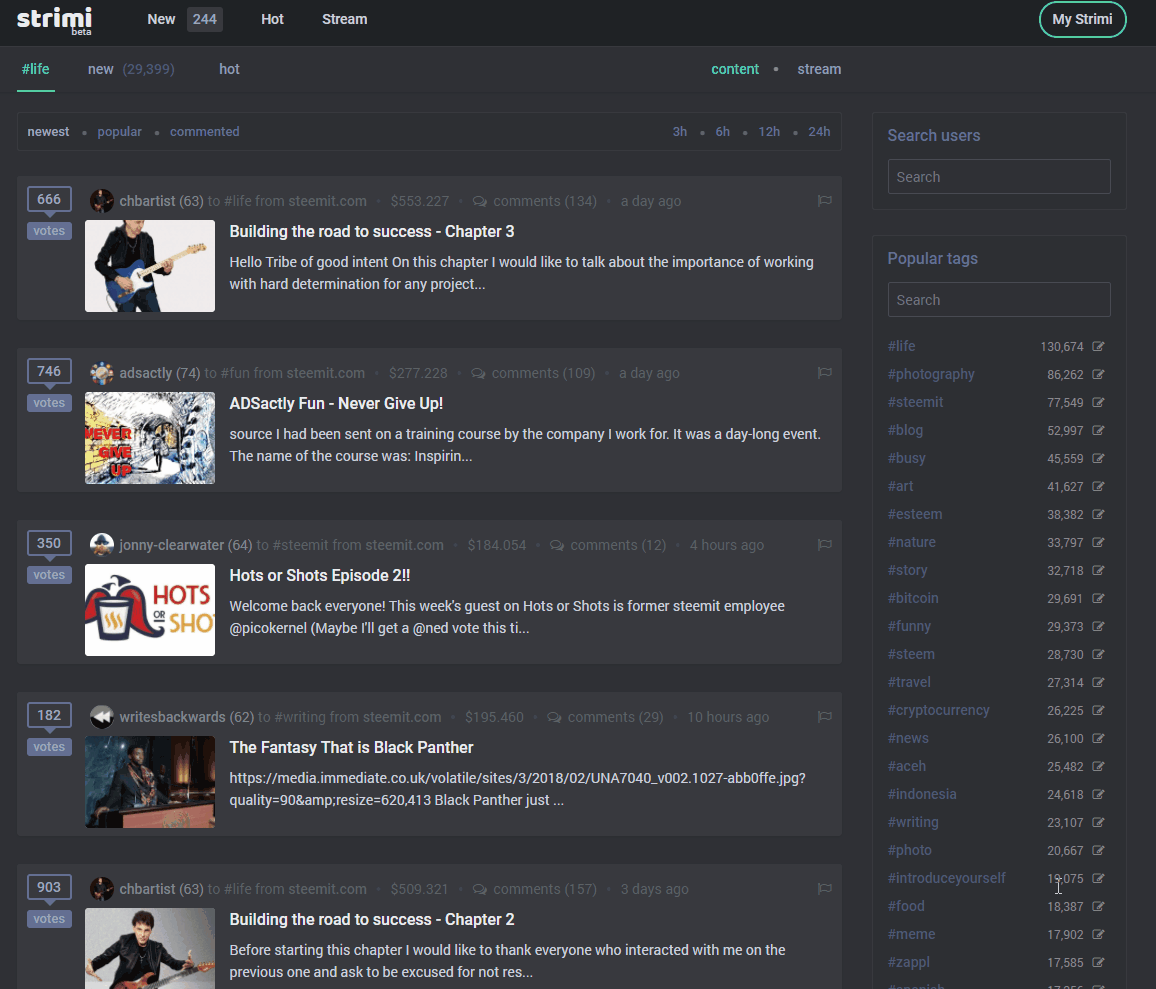Open the Never Give Up post thumbnail
The width and height of the screenshot is (1156, 989).
(x=150, y=438)
